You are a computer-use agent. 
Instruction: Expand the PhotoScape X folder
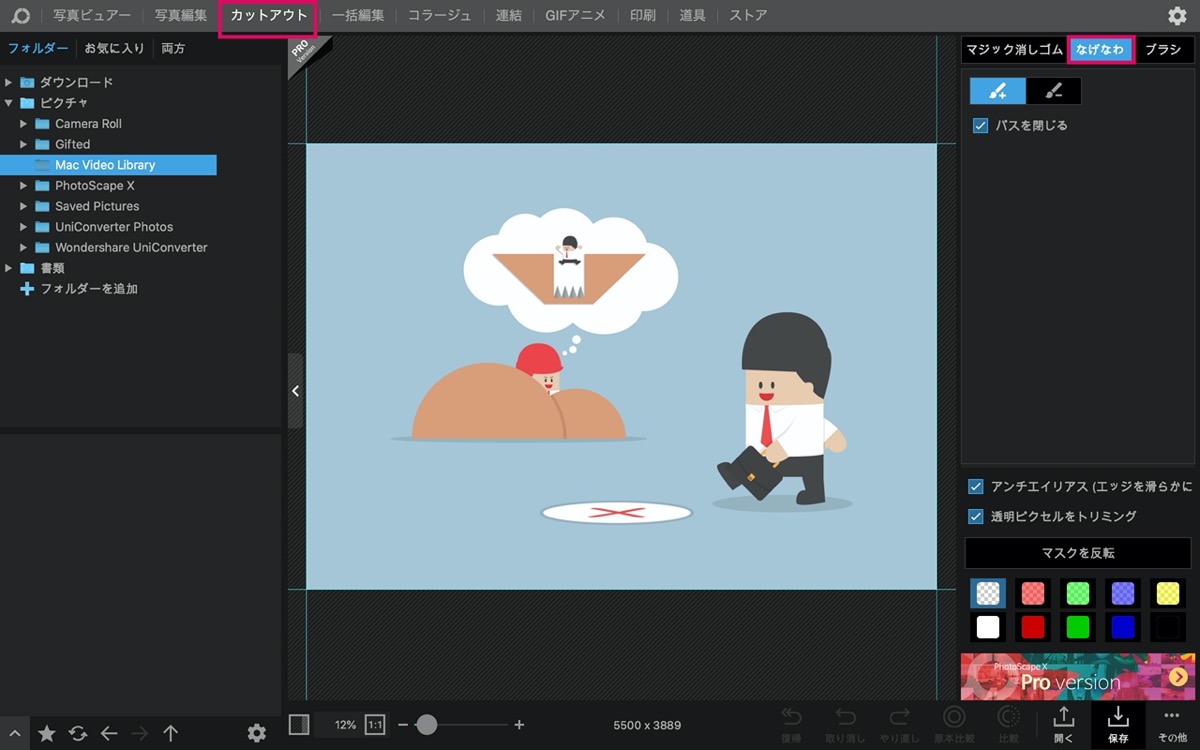(x=24, y=186)
